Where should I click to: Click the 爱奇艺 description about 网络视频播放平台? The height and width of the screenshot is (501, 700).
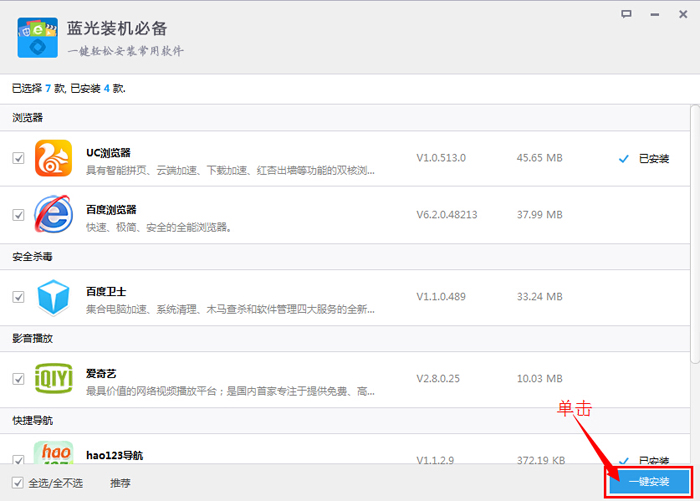[230, 392]
